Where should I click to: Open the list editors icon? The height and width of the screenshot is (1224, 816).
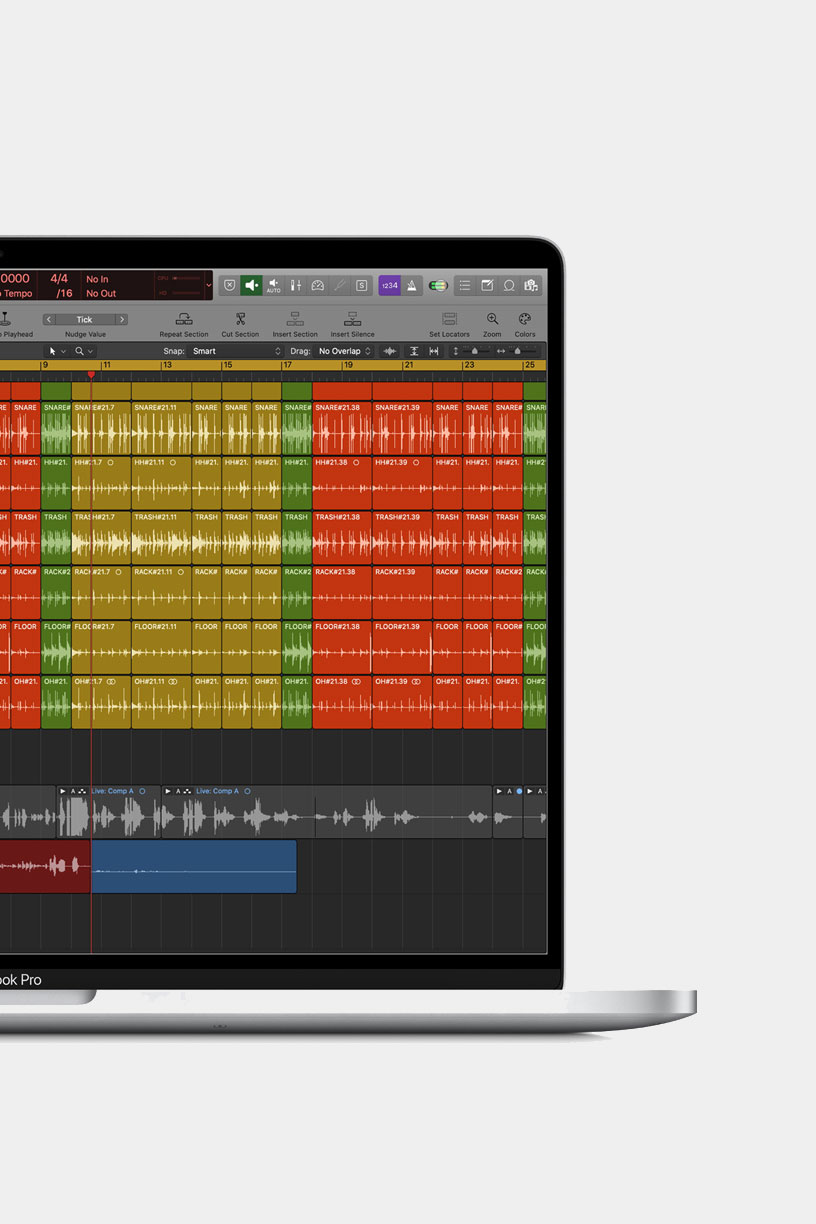[465, 285]
